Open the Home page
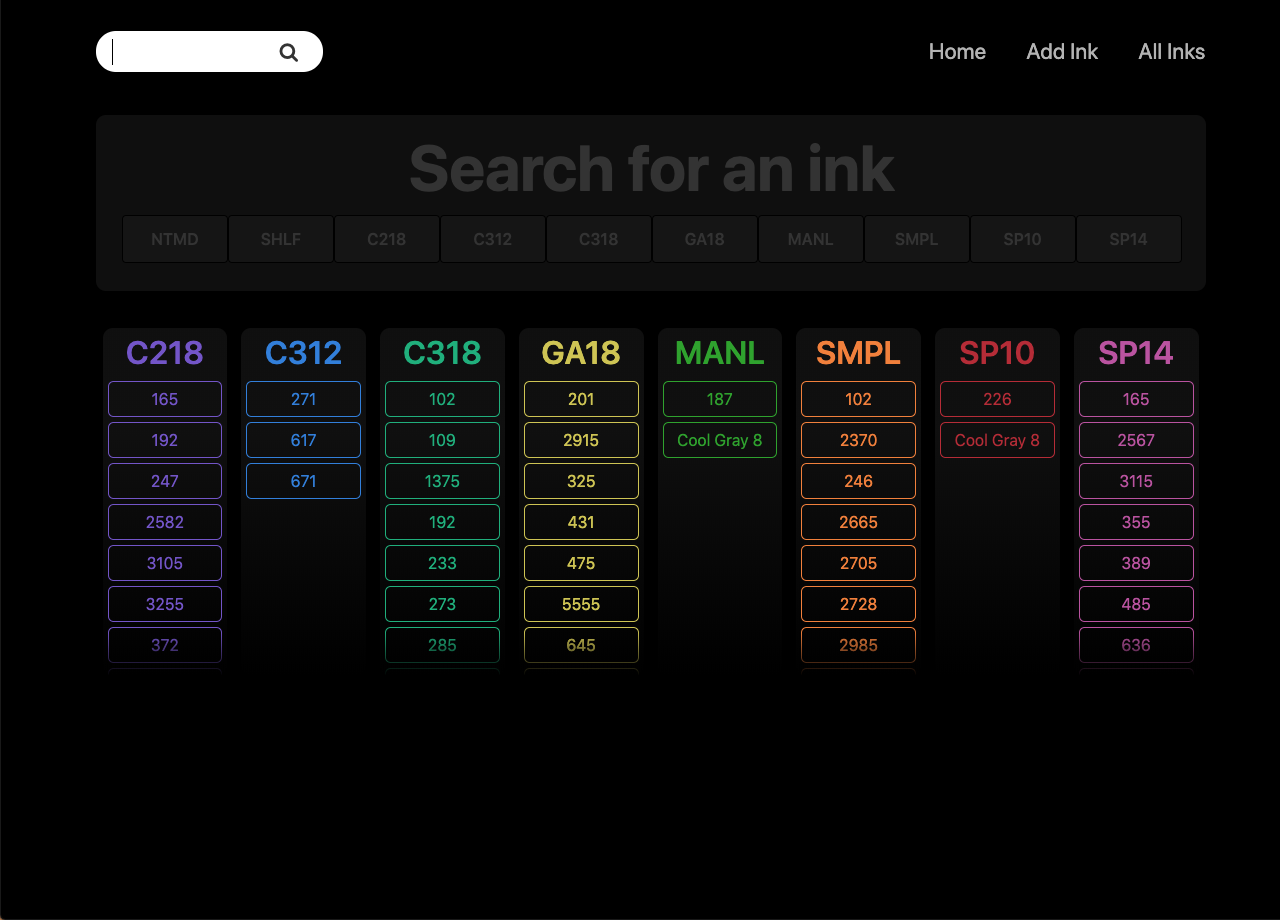The height and width of the screenshot is (920, 1280). point(957,52)
